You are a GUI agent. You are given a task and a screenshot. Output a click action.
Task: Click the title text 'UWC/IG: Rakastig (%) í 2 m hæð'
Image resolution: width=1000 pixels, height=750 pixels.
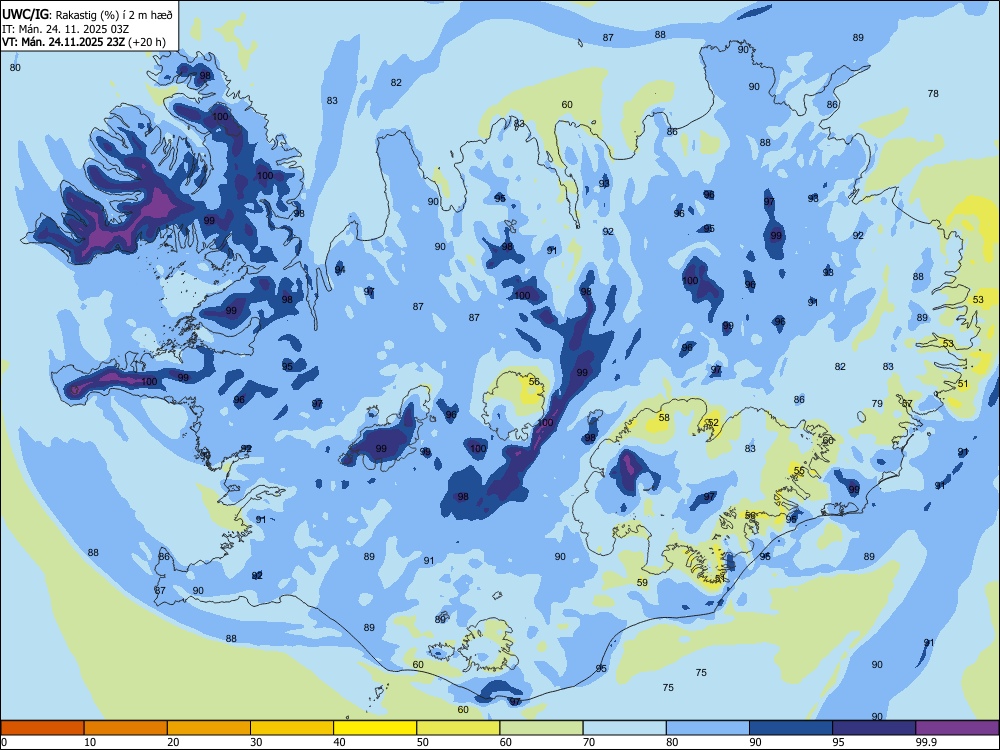click(x=87, y=14)
